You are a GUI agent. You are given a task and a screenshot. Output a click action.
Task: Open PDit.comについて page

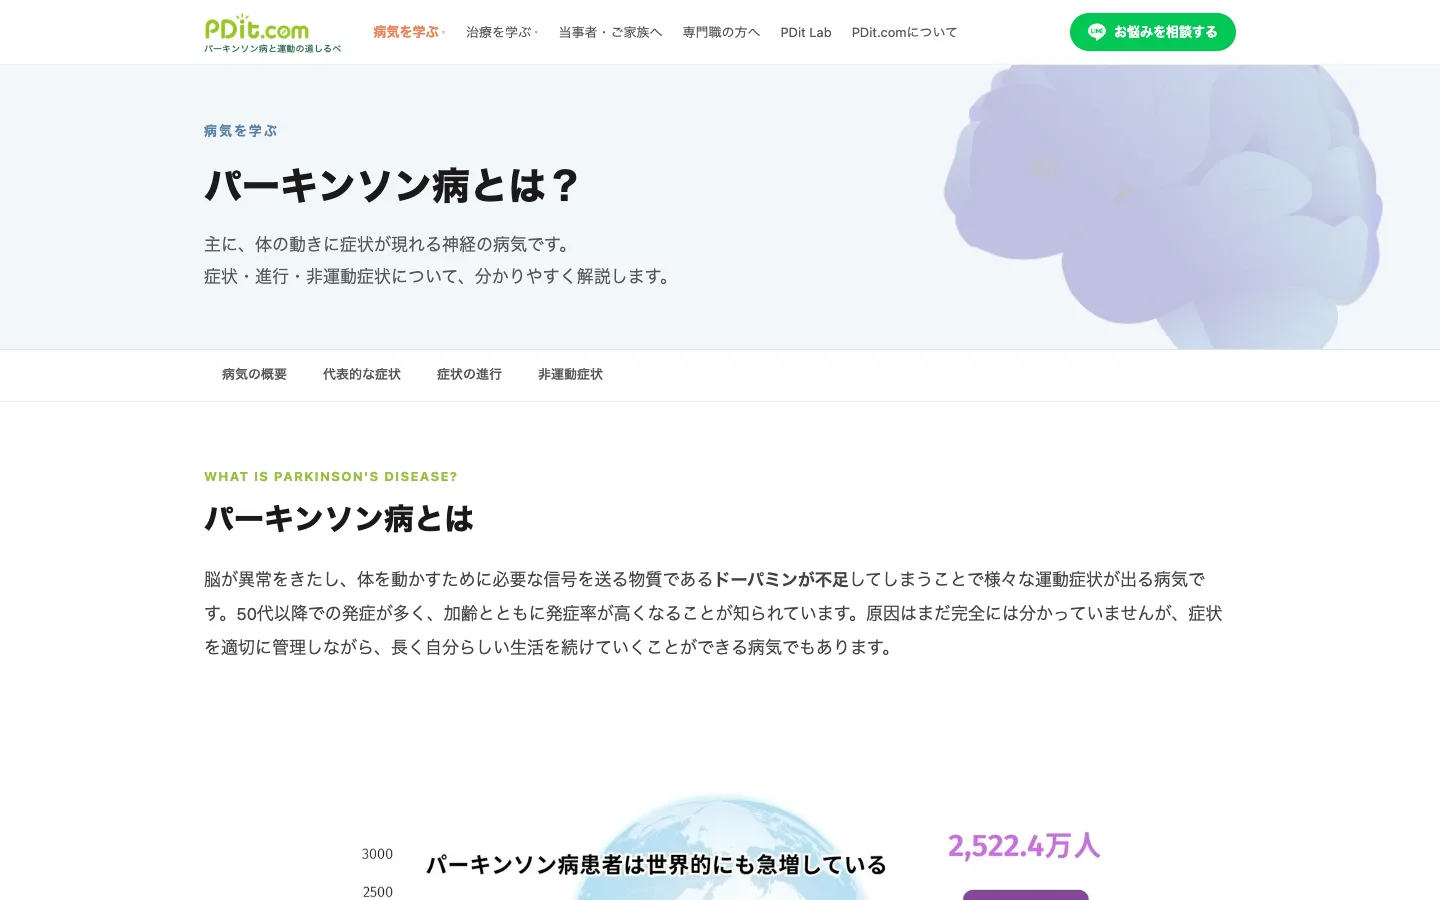click(904, 32)
